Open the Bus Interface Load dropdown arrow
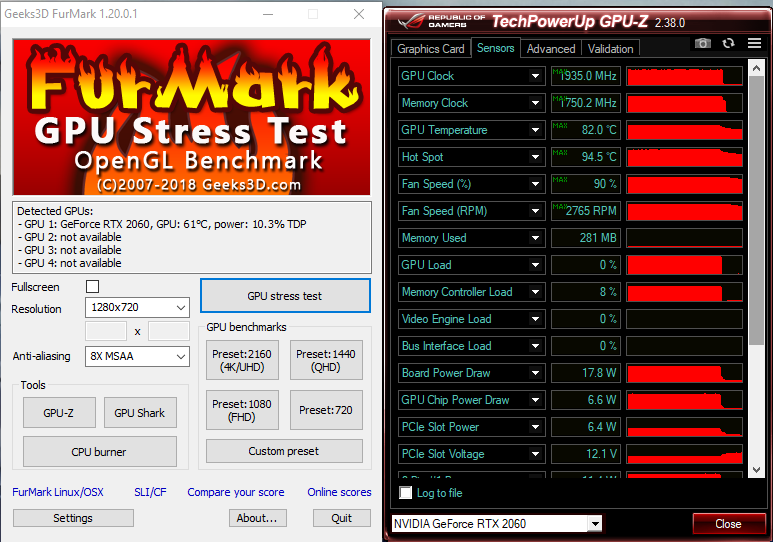 (x=535, y=346)
